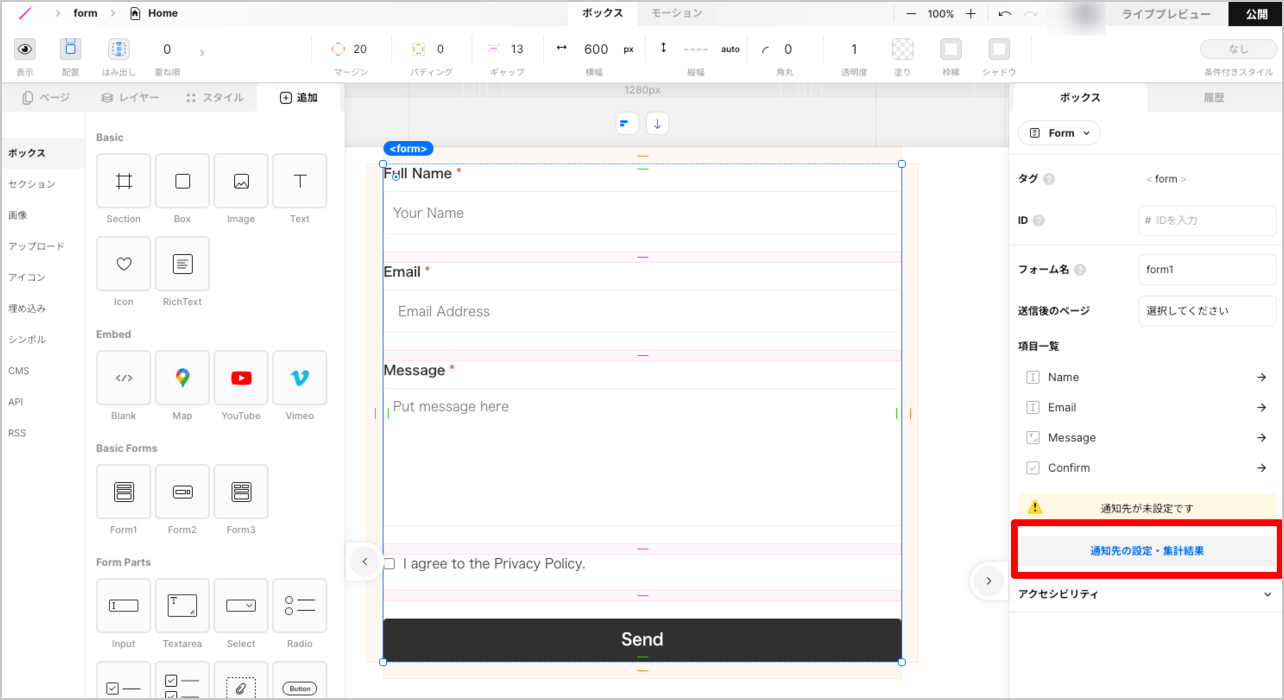Open the Name item arrow
Viewport: 1284px width, 700px height.
[1261, 377]
